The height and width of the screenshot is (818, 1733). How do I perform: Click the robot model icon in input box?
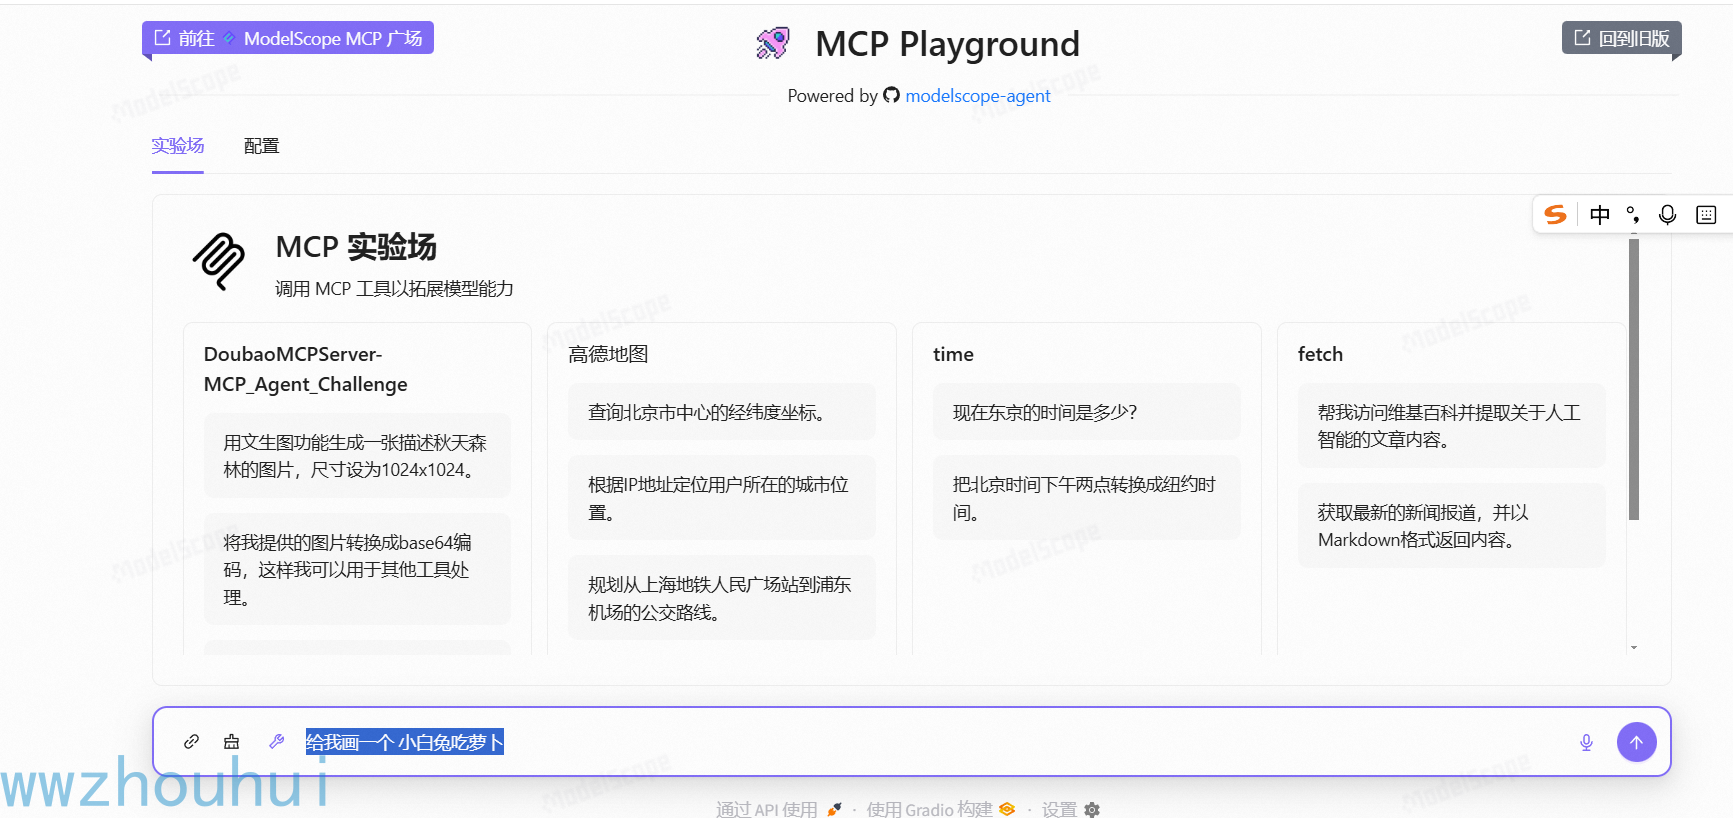(232, 741)
